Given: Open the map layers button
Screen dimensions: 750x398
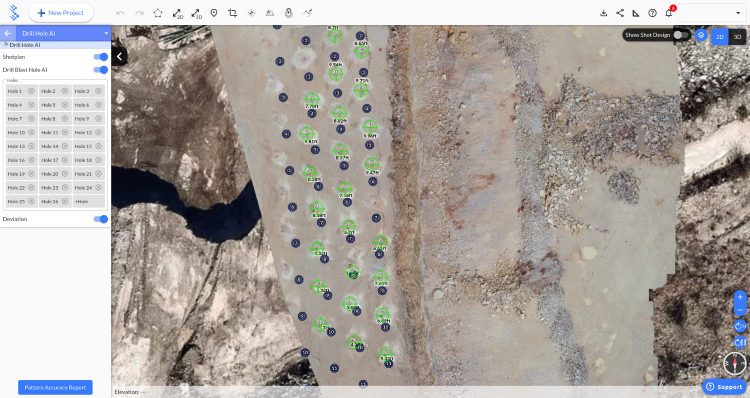Looking at the screenshot, I should [x=701, y=35].
